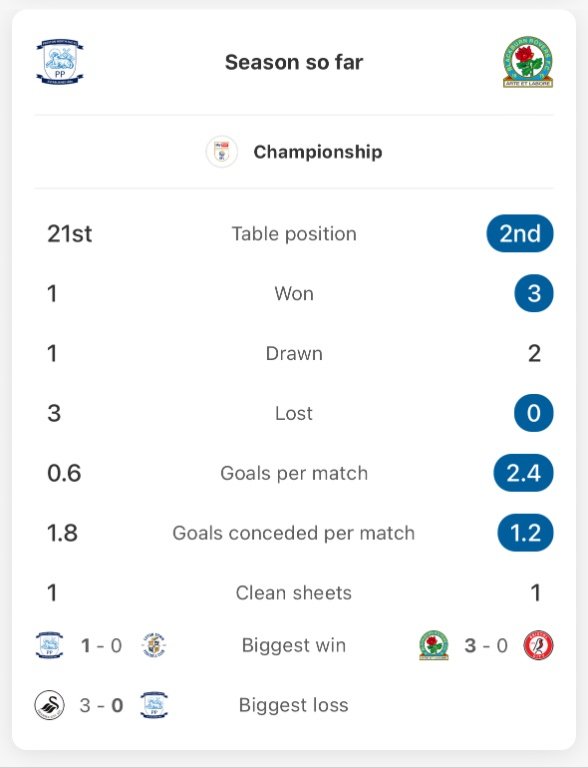This screenshot has height=768, width=588.
Task: Click the Season so far heading
Action: [x=294, y=62]
